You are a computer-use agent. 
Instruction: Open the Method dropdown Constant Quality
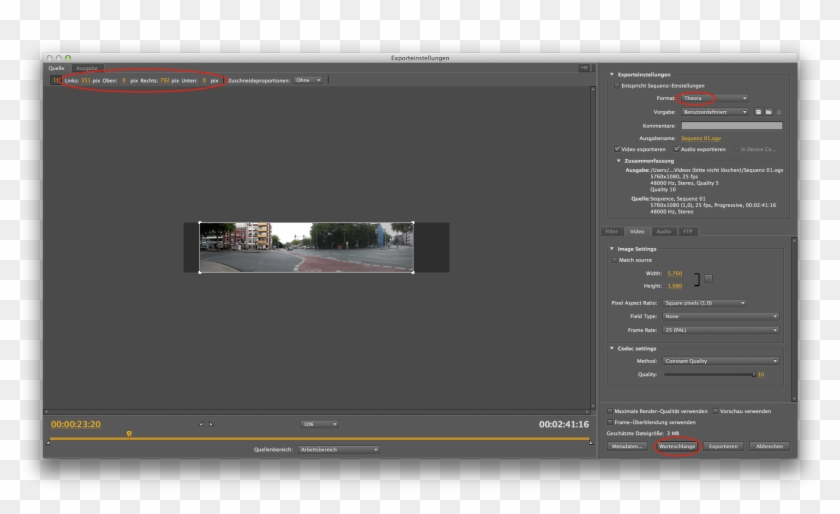721,361
